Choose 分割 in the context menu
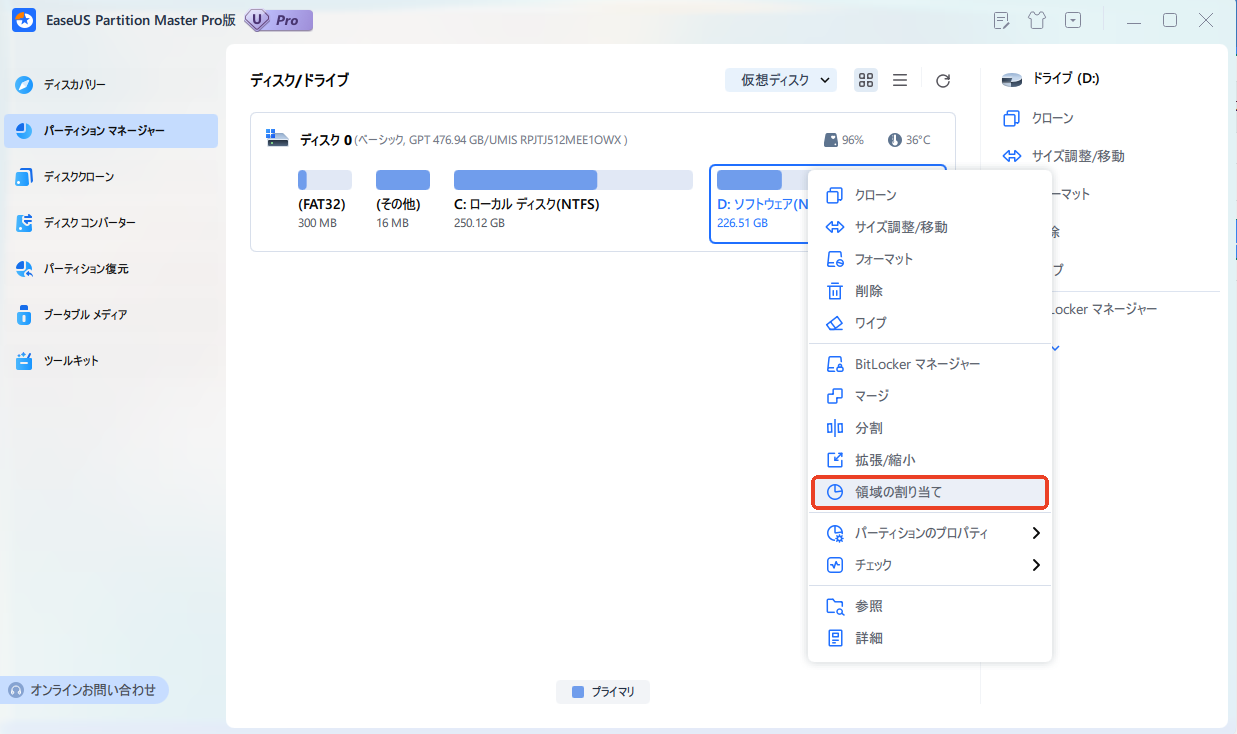This screenshot has width=1237, height=734. [868, 428]
